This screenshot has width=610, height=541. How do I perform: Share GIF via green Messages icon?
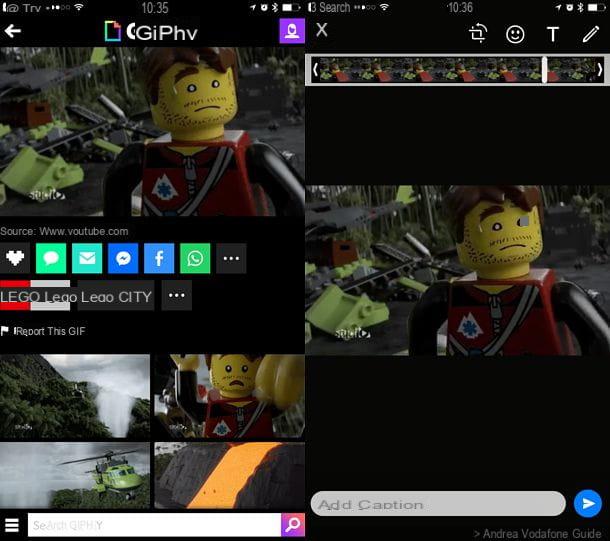tap(51, 258)
